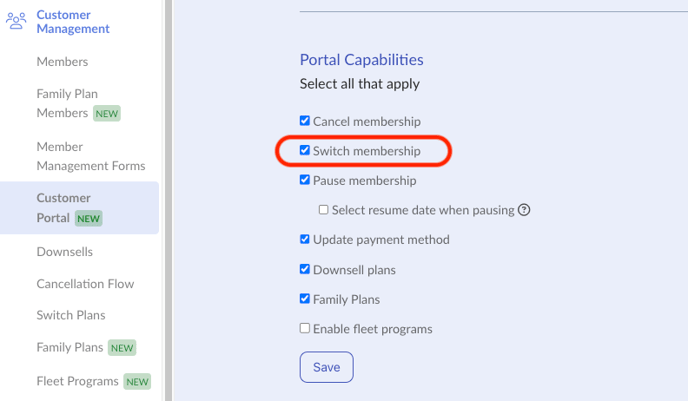
Task: Open the Members sidebar item
Action: coord(62,62)
